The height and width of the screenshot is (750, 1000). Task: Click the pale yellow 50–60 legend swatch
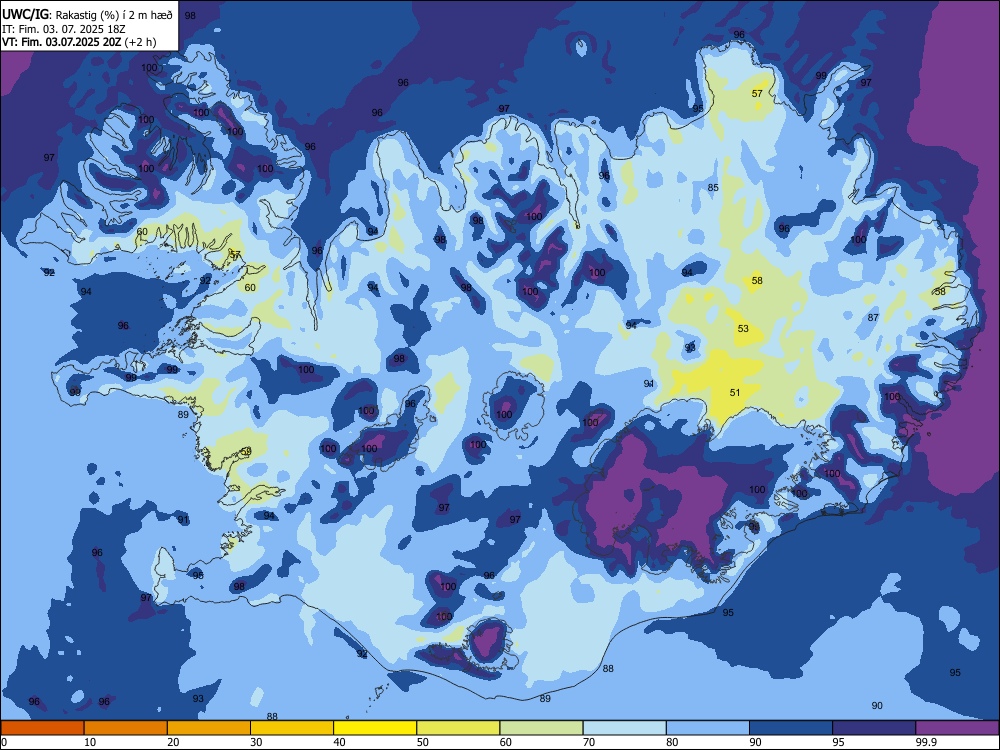click(x=459, y=728)
